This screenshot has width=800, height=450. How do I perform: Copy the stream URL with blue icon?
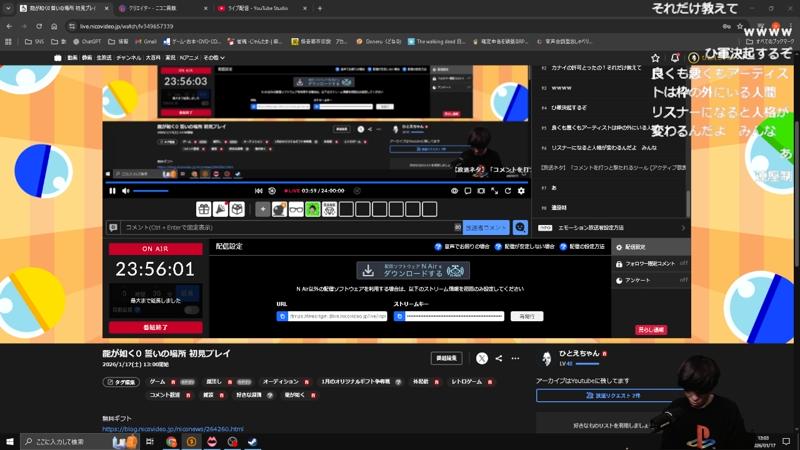pos(282,316)
